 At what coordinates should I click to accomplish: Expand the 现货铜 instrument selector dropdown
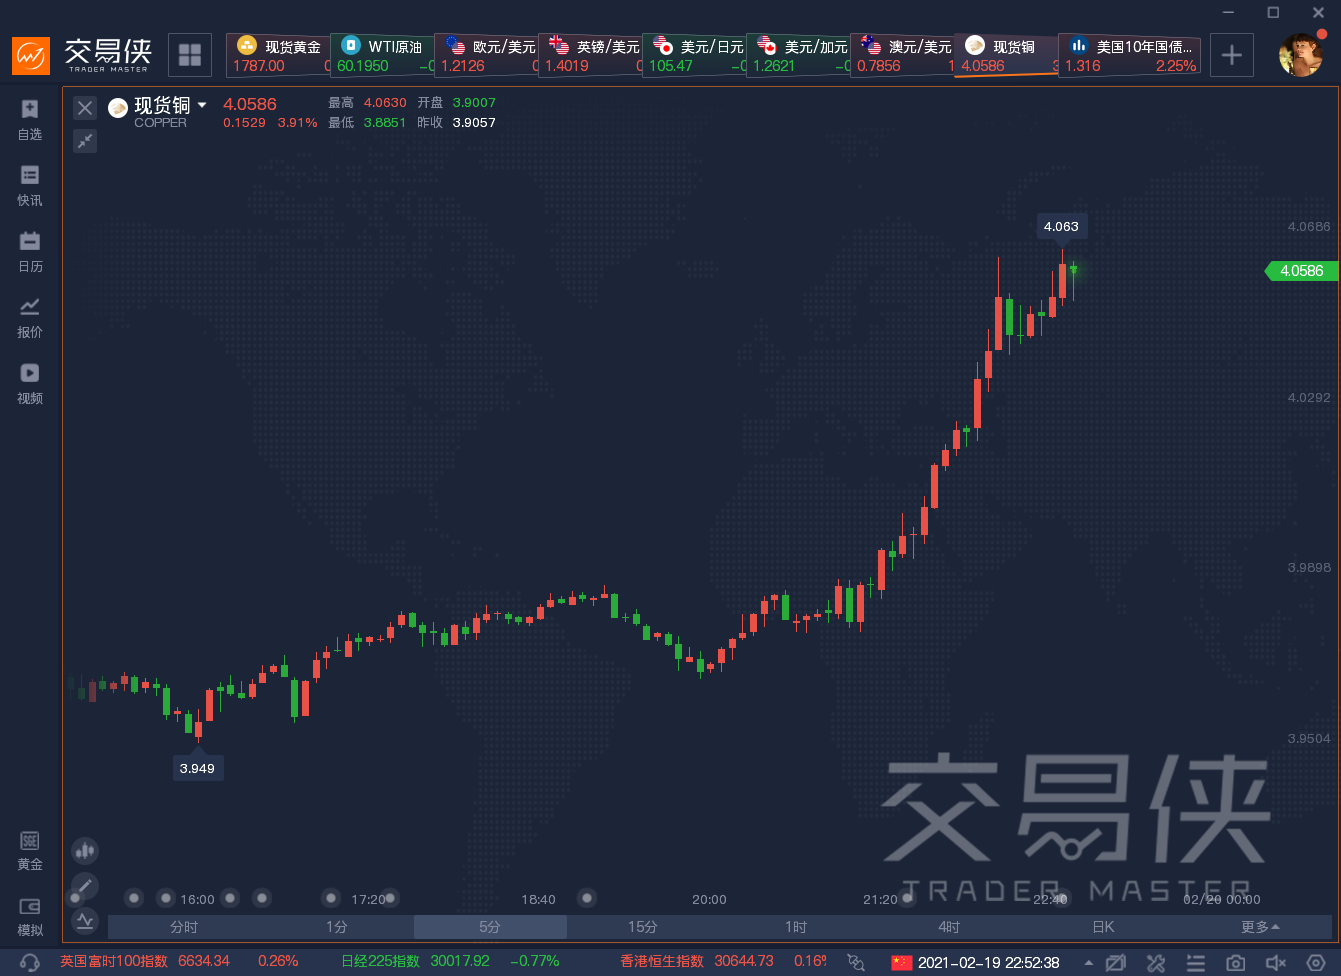[202, 105]
